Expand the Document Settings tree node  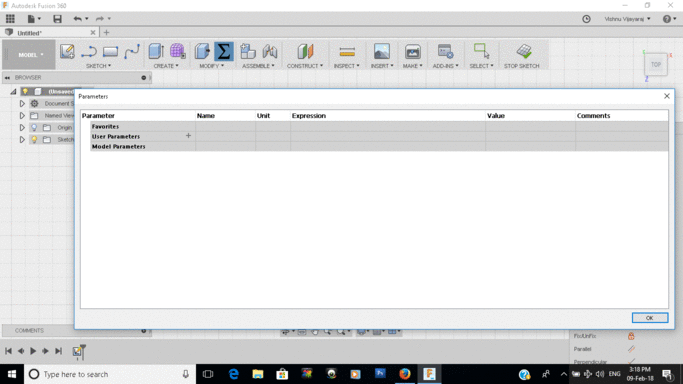[22, 104]
